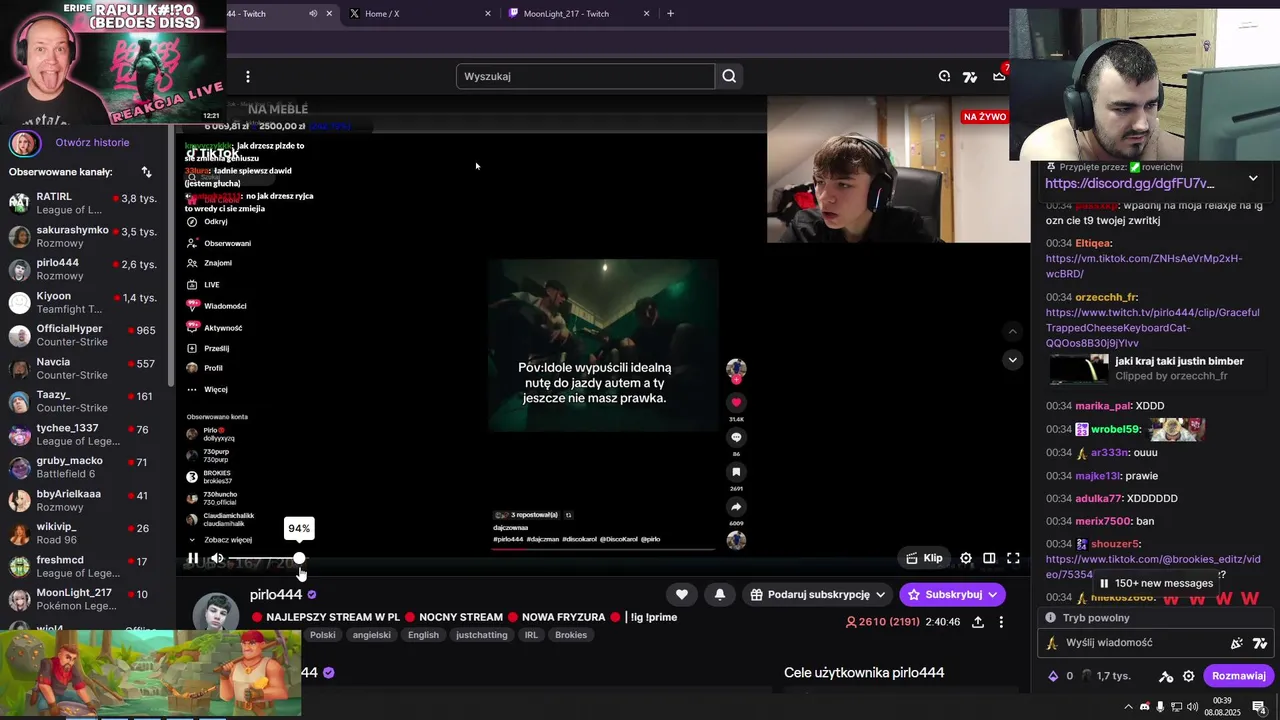Open Obserwowani in TikTok sidebar
1280x720 pixels.
click(x=219, y=243)
